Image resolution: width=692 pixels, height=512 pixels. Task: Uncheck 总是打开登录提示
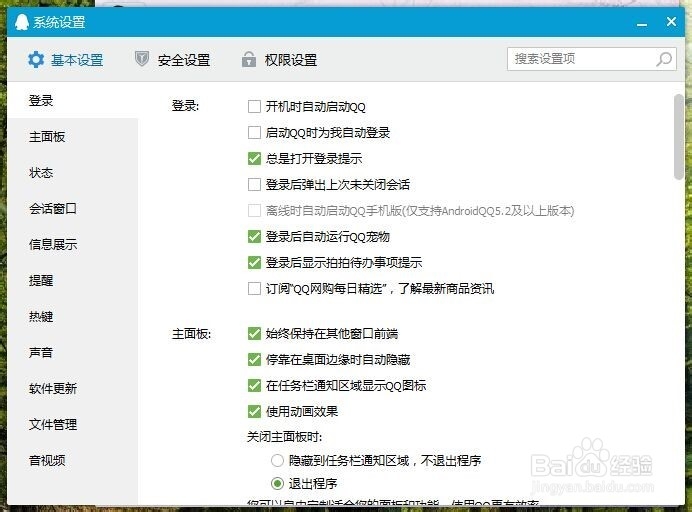click(x=254, y=158)
